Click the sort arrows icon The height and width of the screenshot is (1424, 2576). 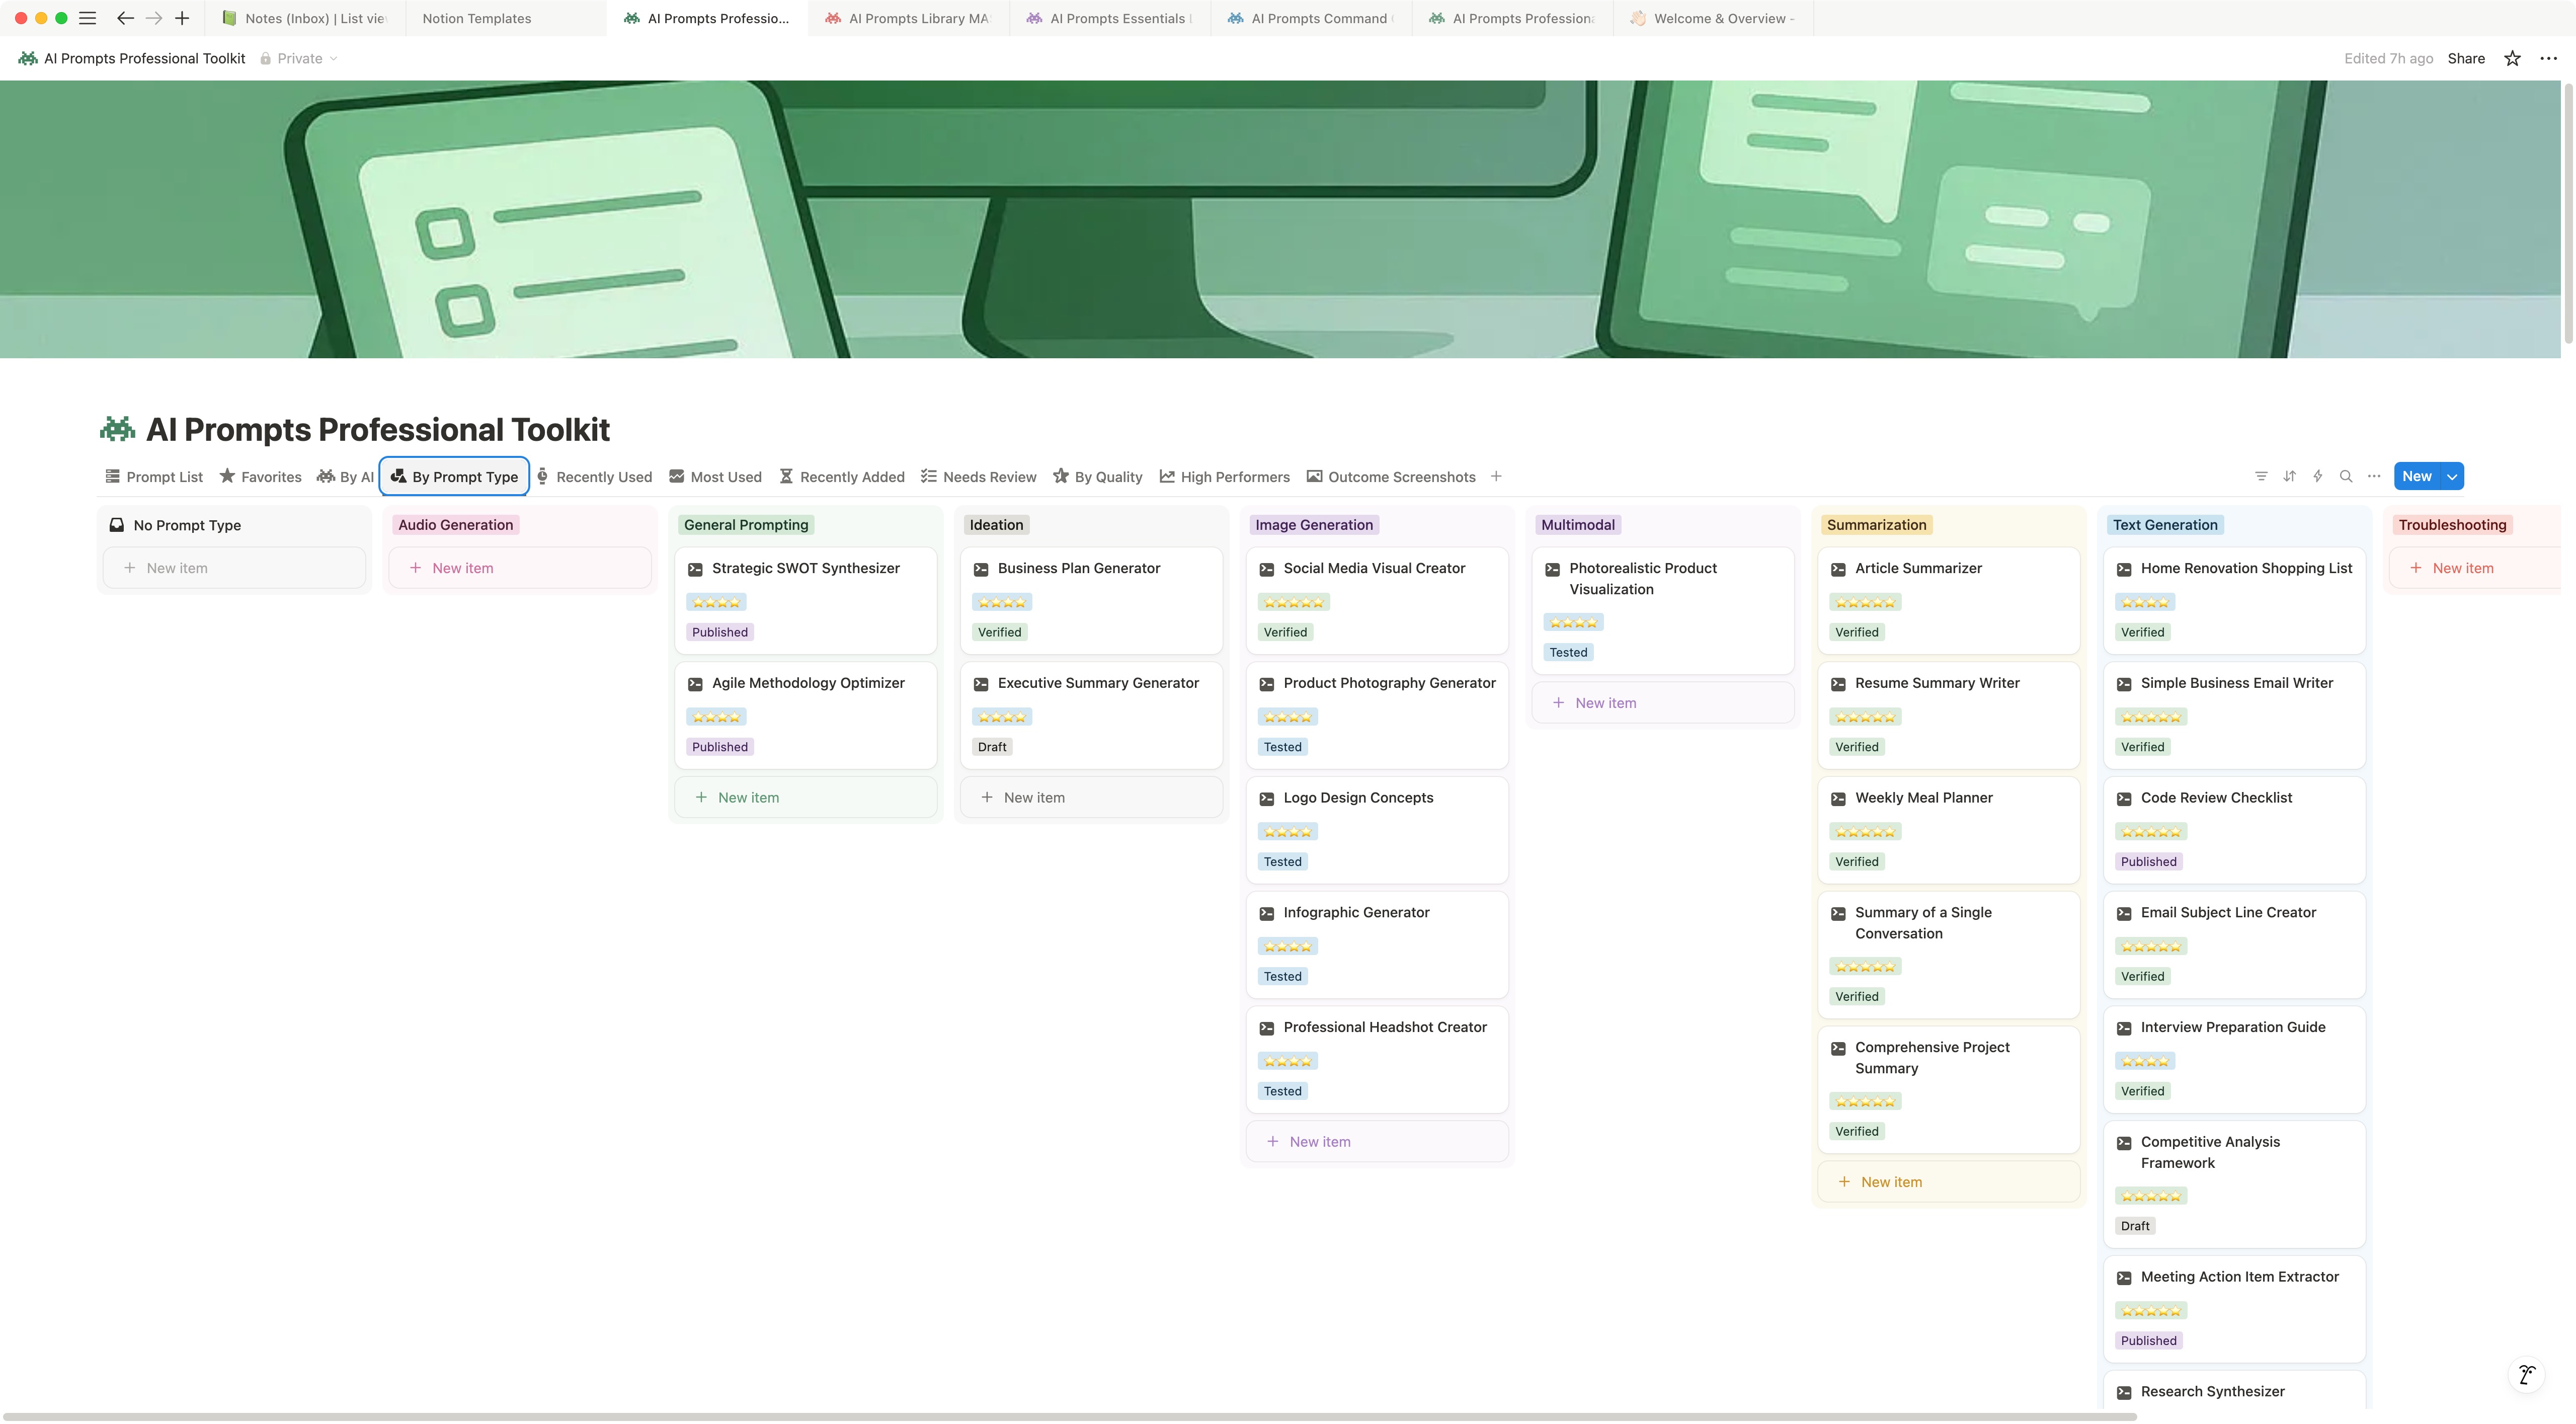pyautogui.click(x=2289, y=476)
